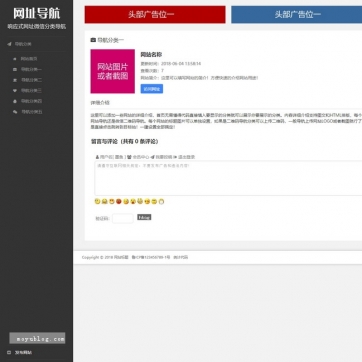Open the red 头部广告位一 banner
362x362 pixels.
155,15
